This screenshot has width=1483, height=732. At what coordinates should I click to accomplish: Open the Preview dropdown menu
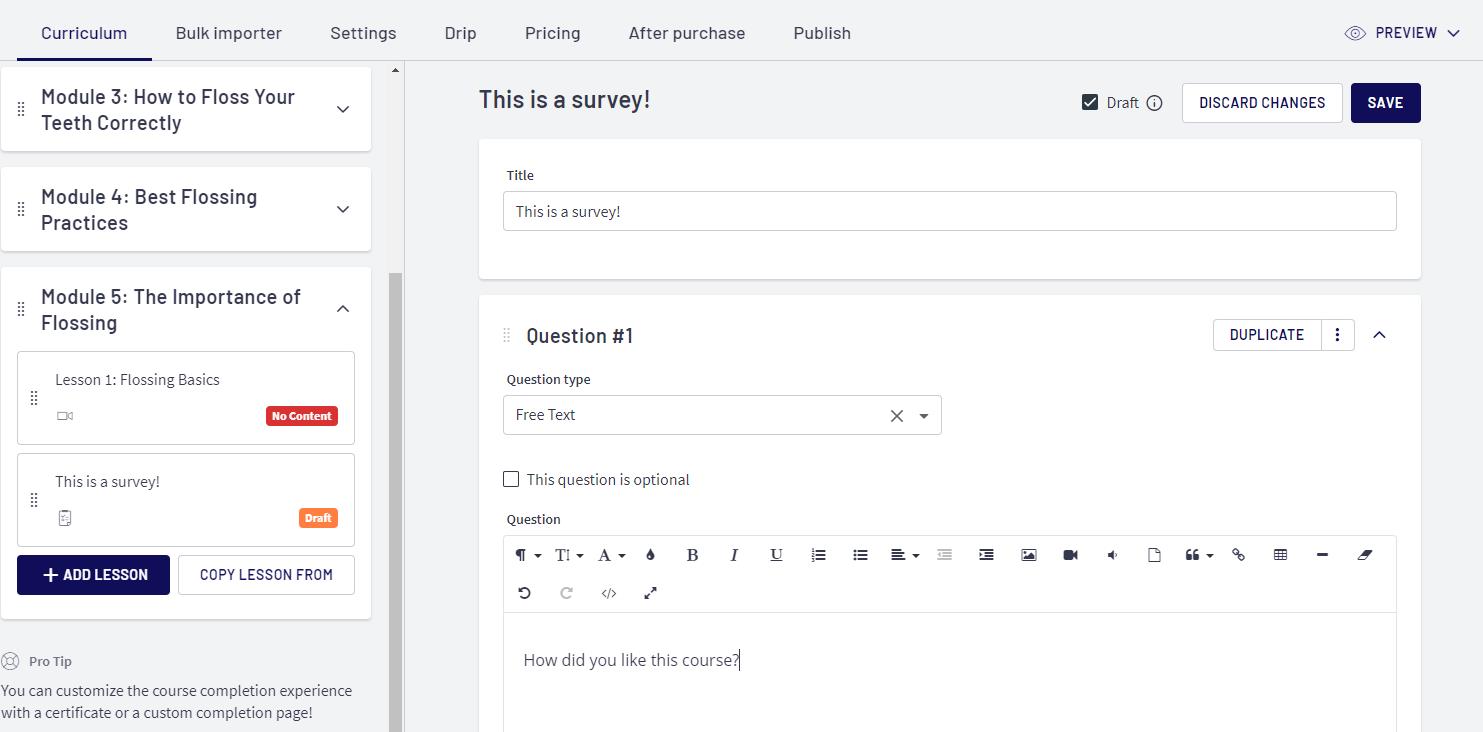coord(1403,33)
